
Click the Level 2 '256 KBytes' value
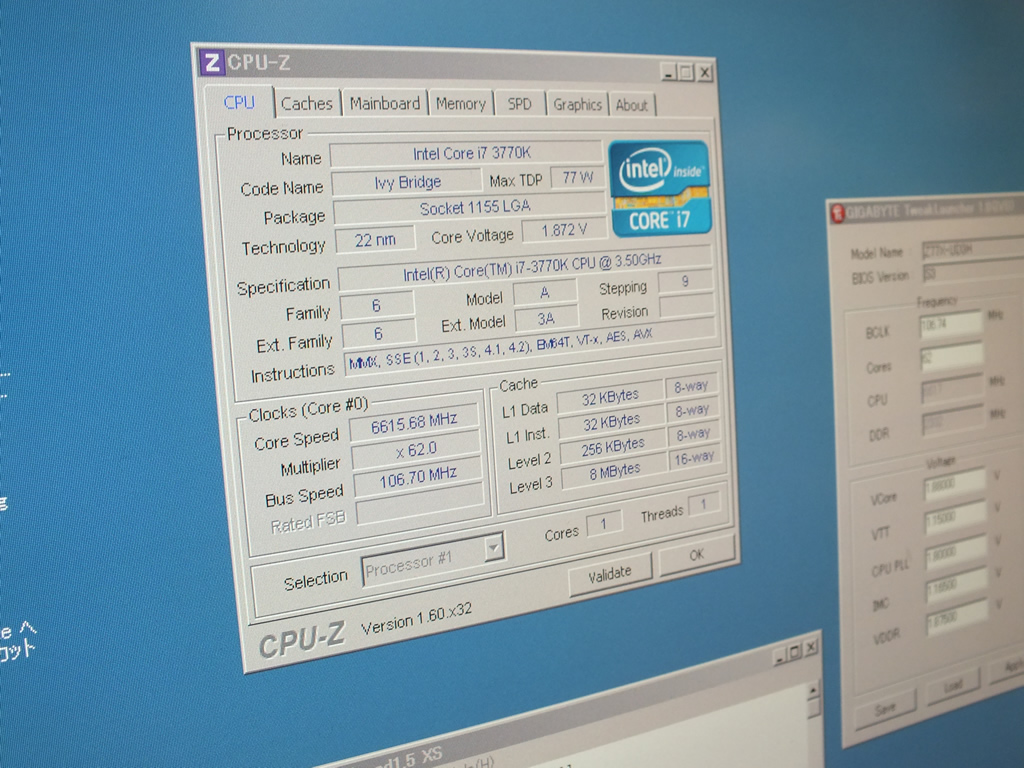[613, 447]
